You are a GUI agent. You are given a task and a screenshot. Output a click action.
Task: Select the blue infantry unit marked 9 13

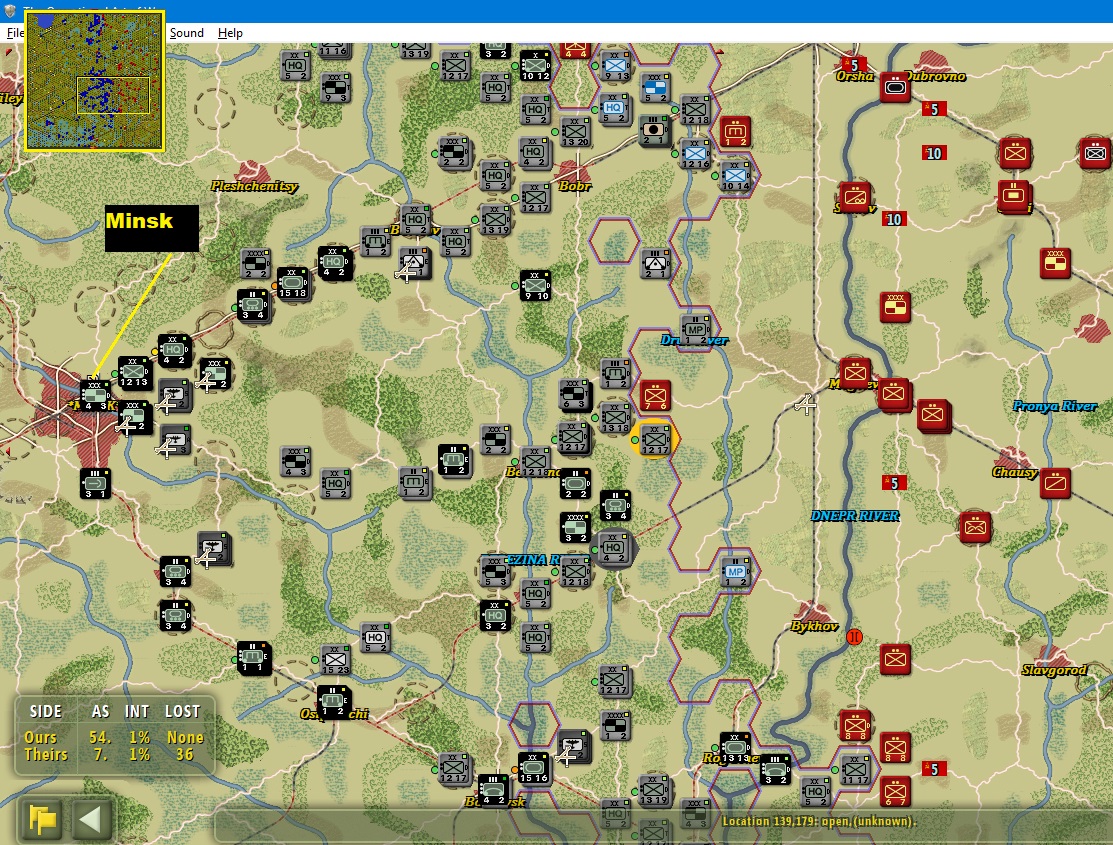[x=615, y=65]
